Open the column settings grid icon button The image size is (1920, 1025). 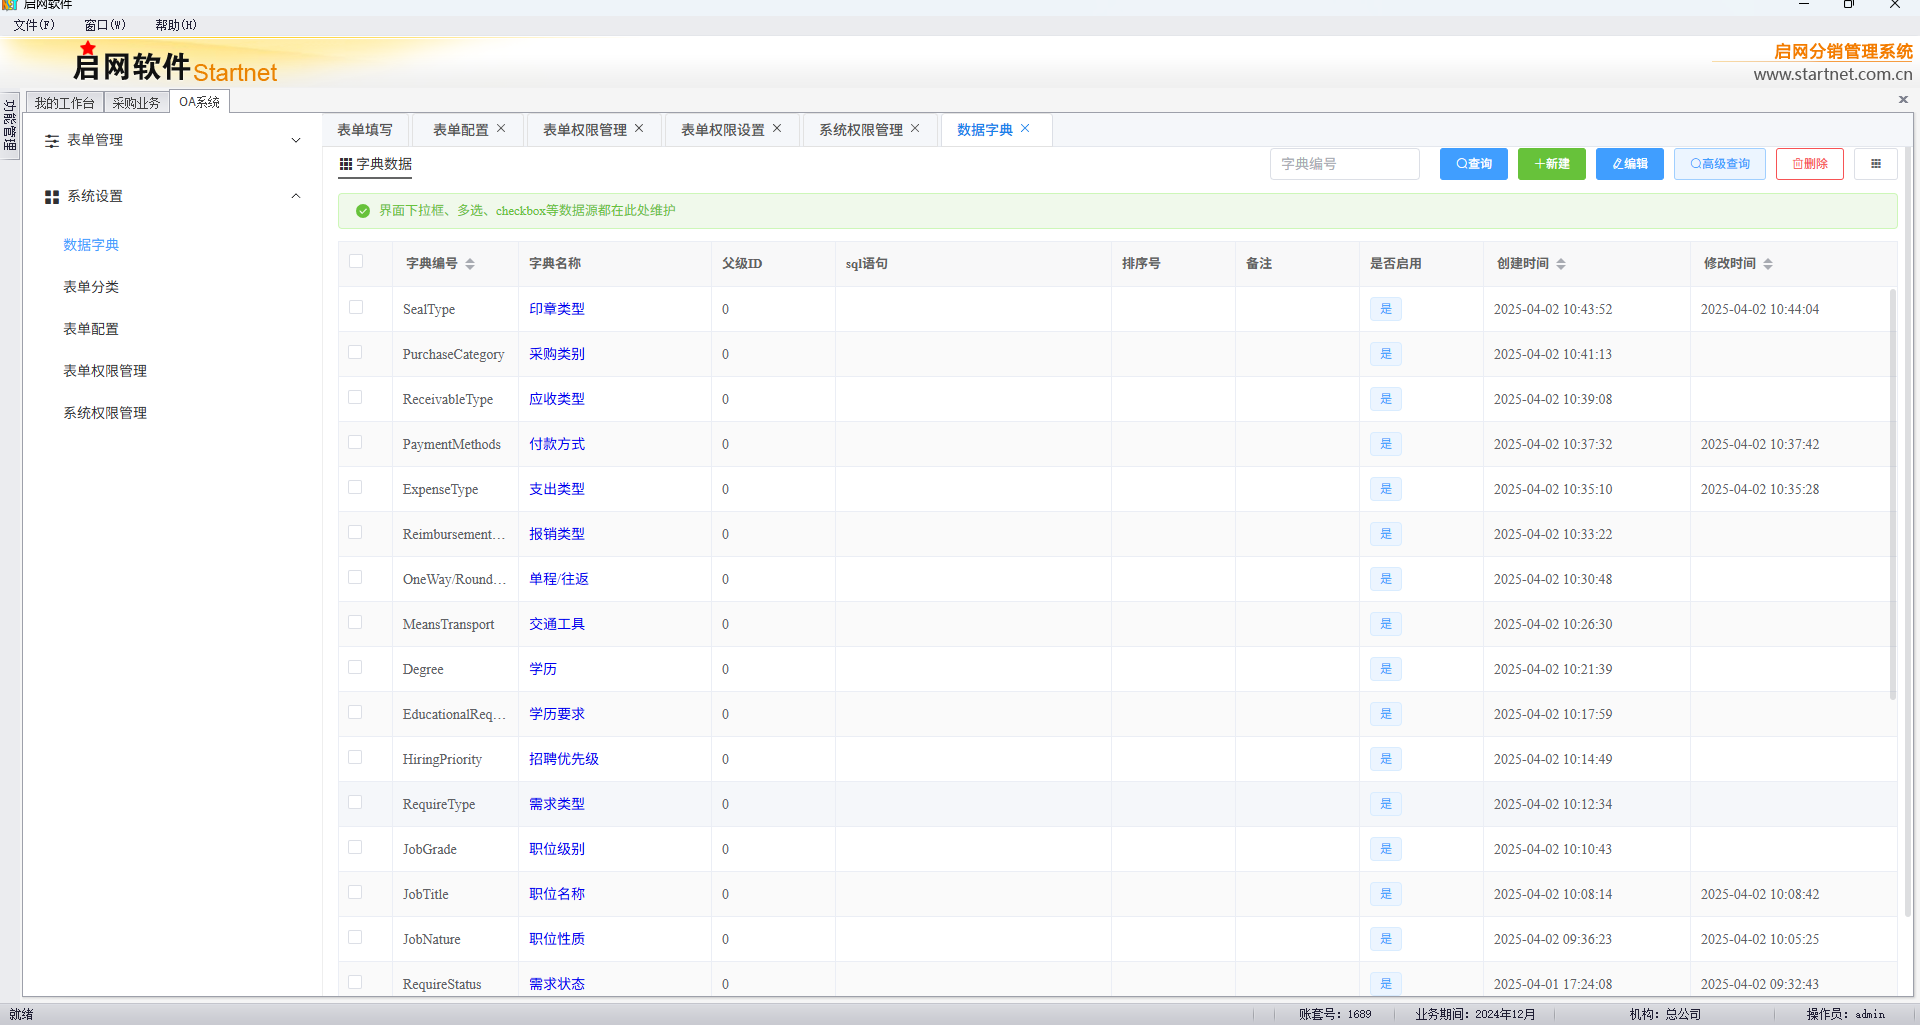click(1875, 164)
